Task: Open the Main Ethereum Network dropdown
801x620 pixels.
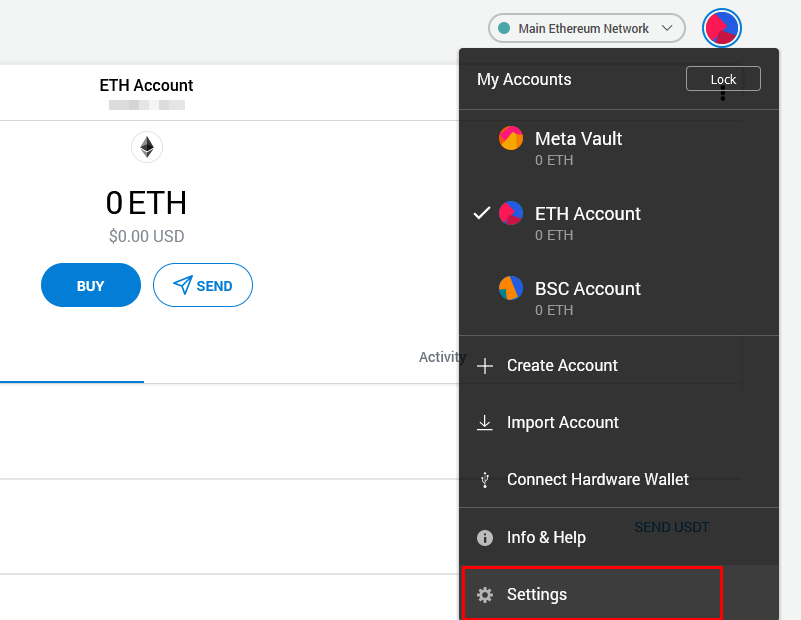Action: [586, 28]
